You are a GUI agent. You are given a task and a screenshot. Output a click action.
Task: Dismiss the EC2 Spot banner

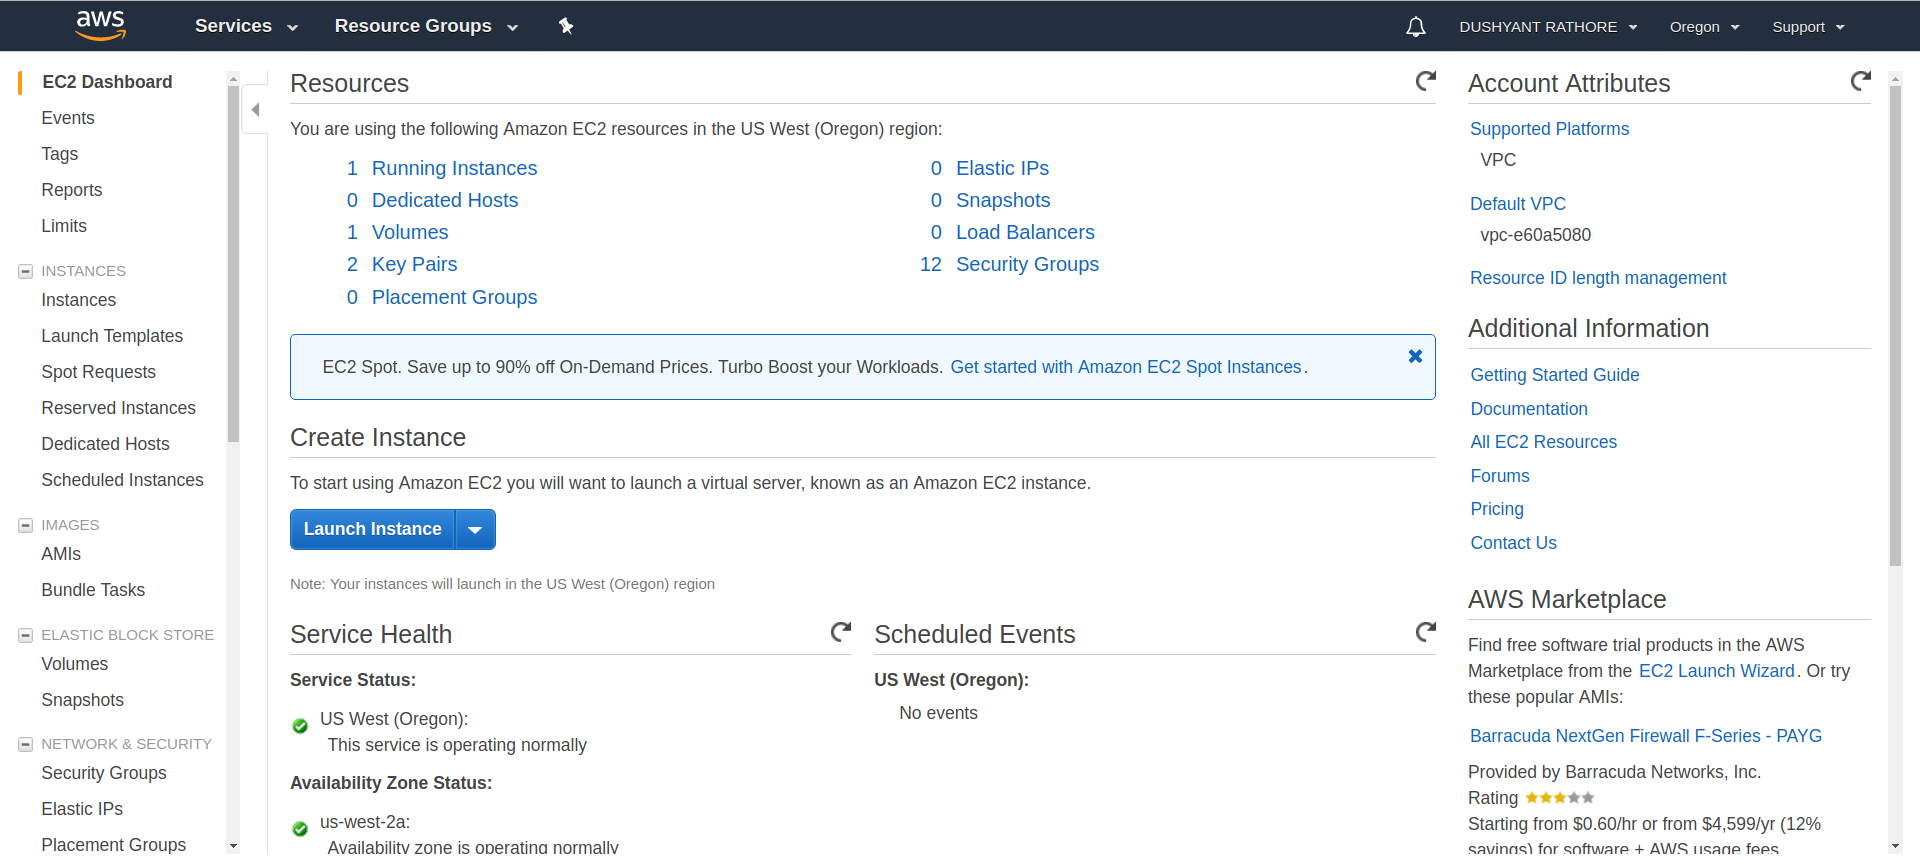[x=1415, y=356]
